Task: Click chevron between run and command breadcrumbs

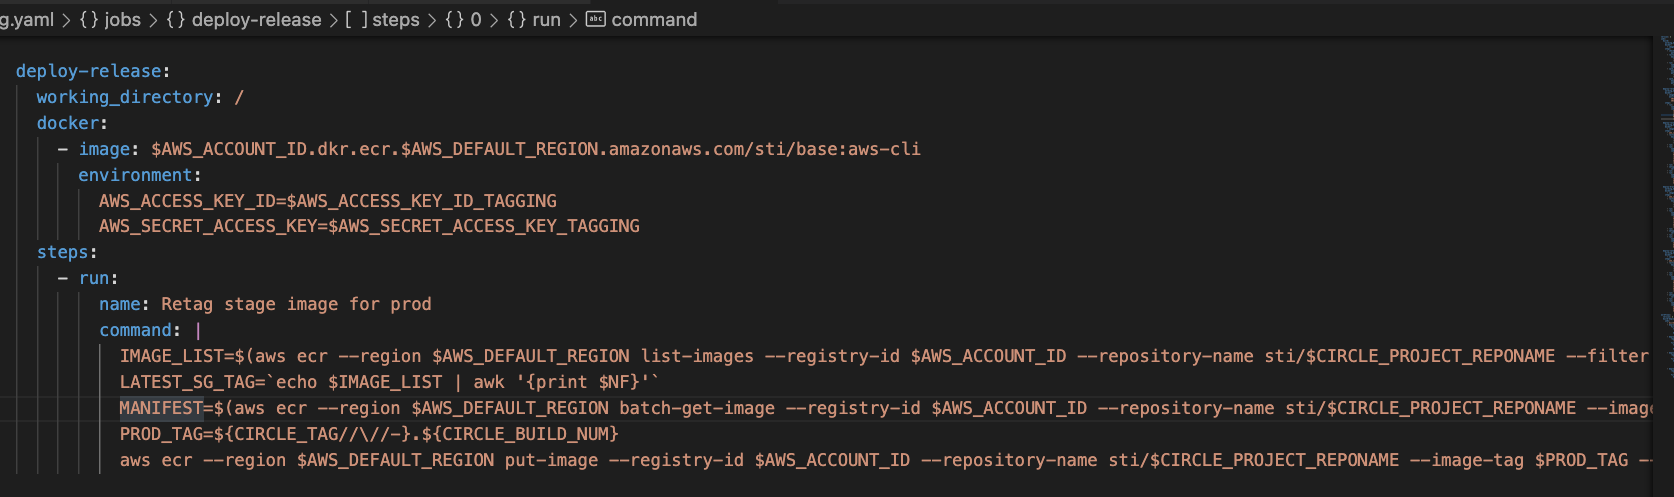Action: tap(573, 19)
